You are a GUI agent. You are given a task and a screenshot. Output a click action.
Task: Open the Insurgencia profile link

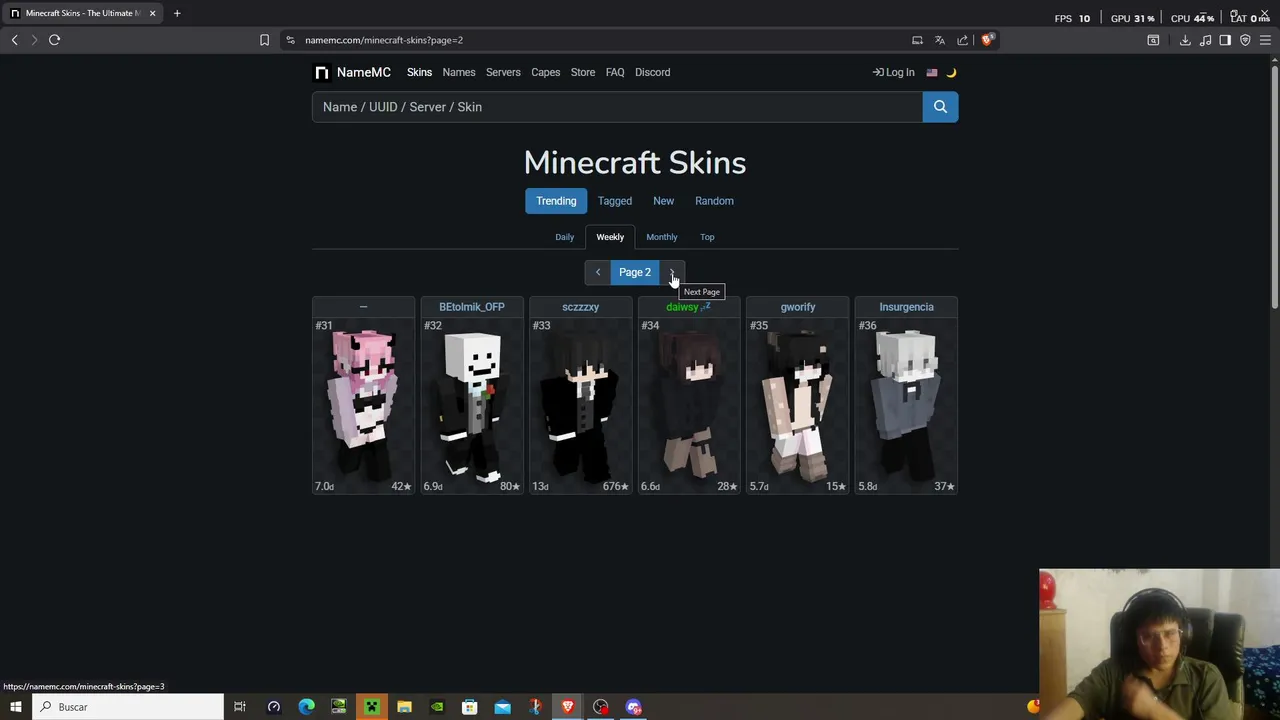[x=907, y=307]
